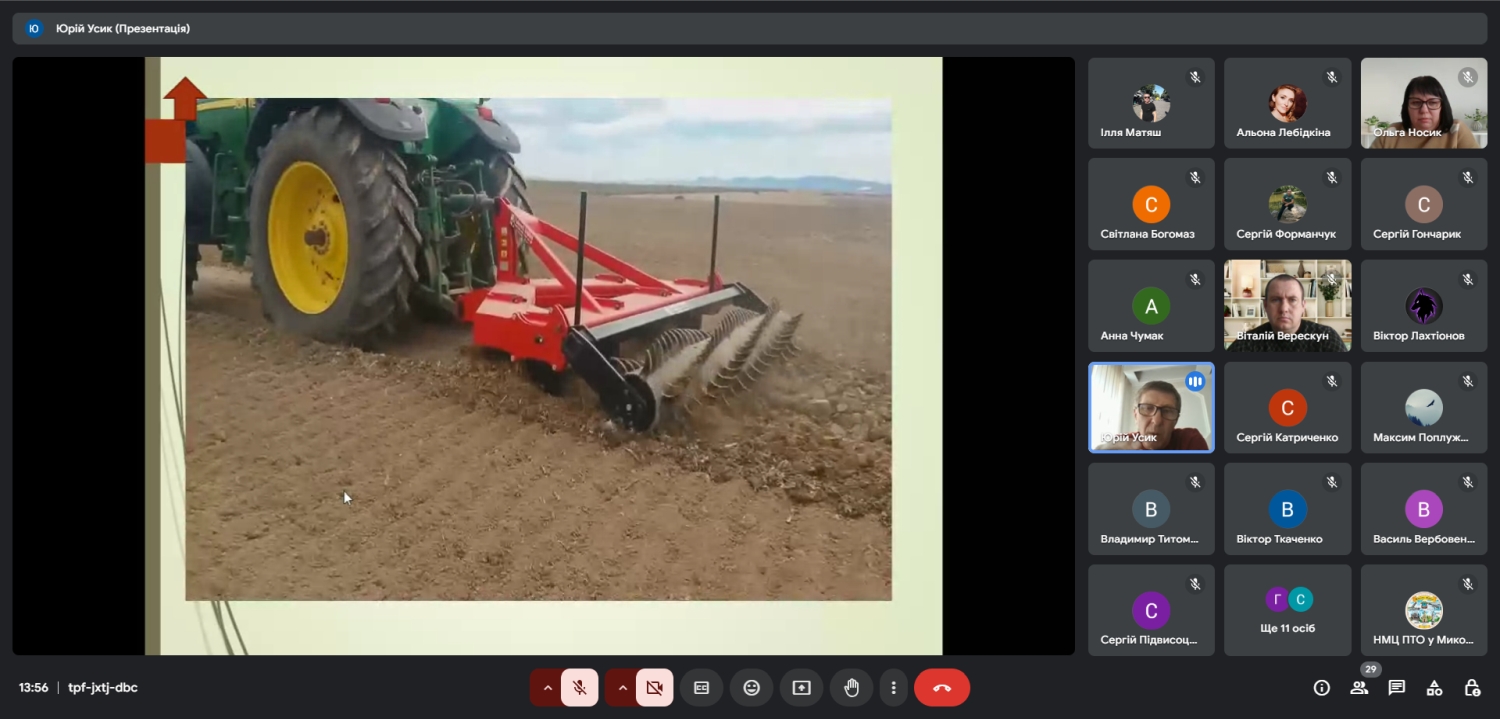Select Ілля Матяш participant tile
Viewport: 1500px width, 719px height.
point(1151,103)
